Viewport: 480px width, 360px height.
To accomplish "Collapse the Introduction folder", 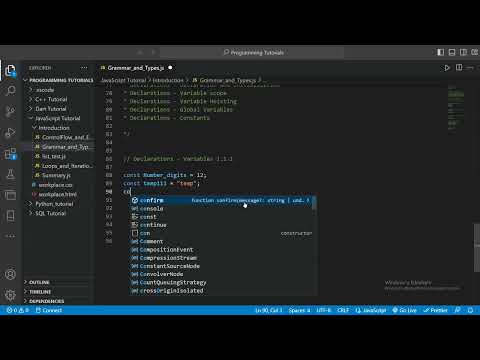I will coord(59,128).
